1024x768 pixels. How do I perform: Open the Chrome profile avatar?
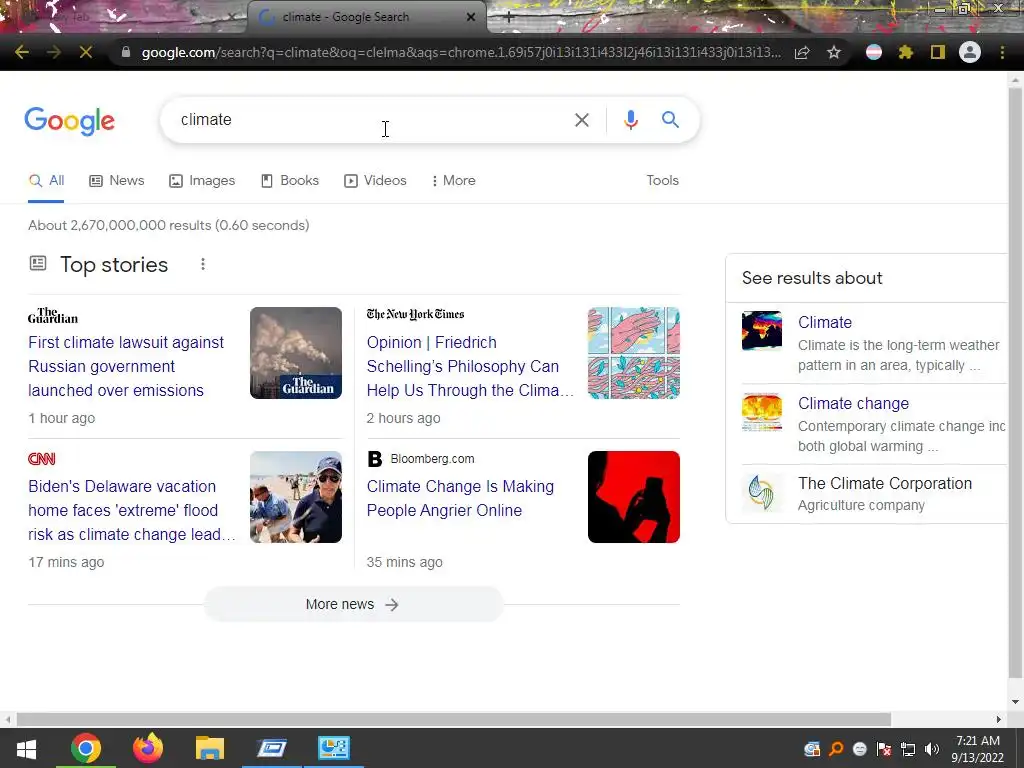970,52
